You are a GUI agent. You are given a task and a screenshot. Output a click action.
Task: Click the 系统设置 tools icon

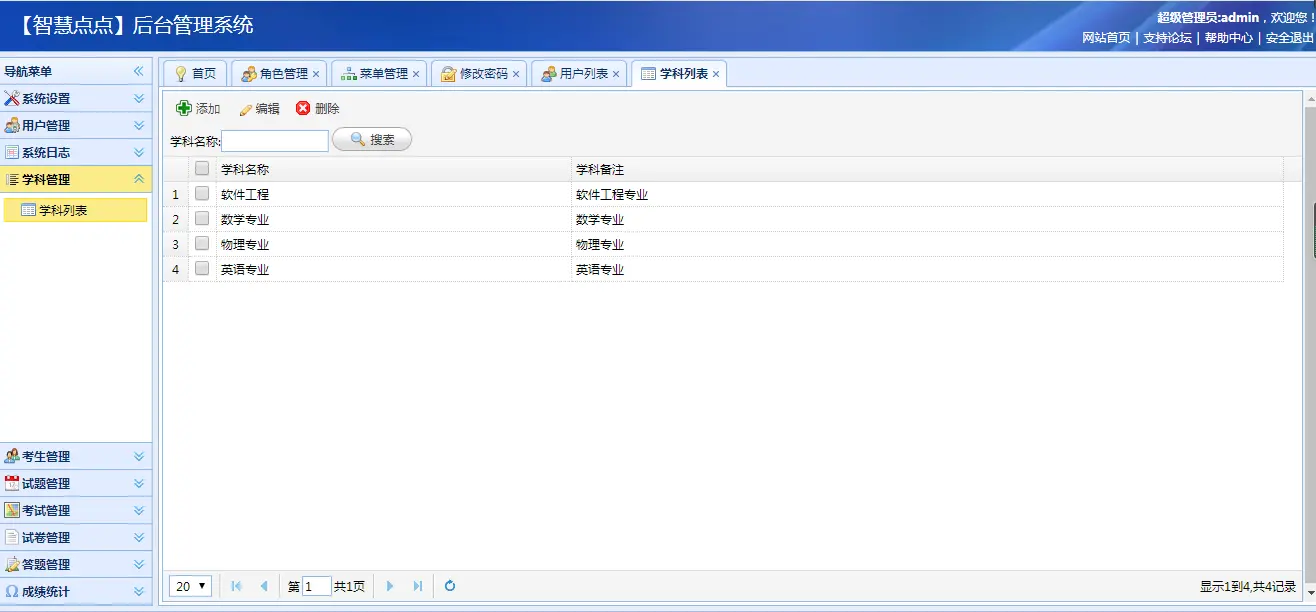[x=12, y=99]
